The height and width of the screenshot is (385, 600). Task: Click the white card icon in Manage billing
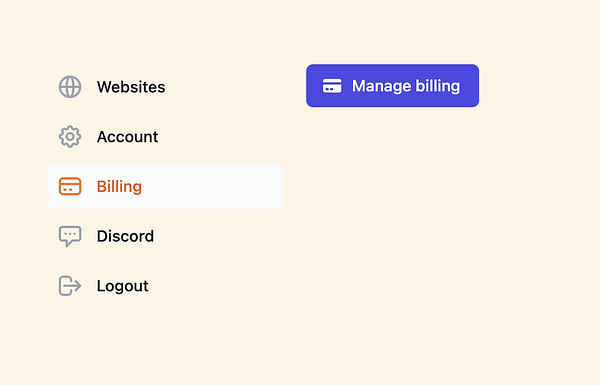[x=332, y=86]
